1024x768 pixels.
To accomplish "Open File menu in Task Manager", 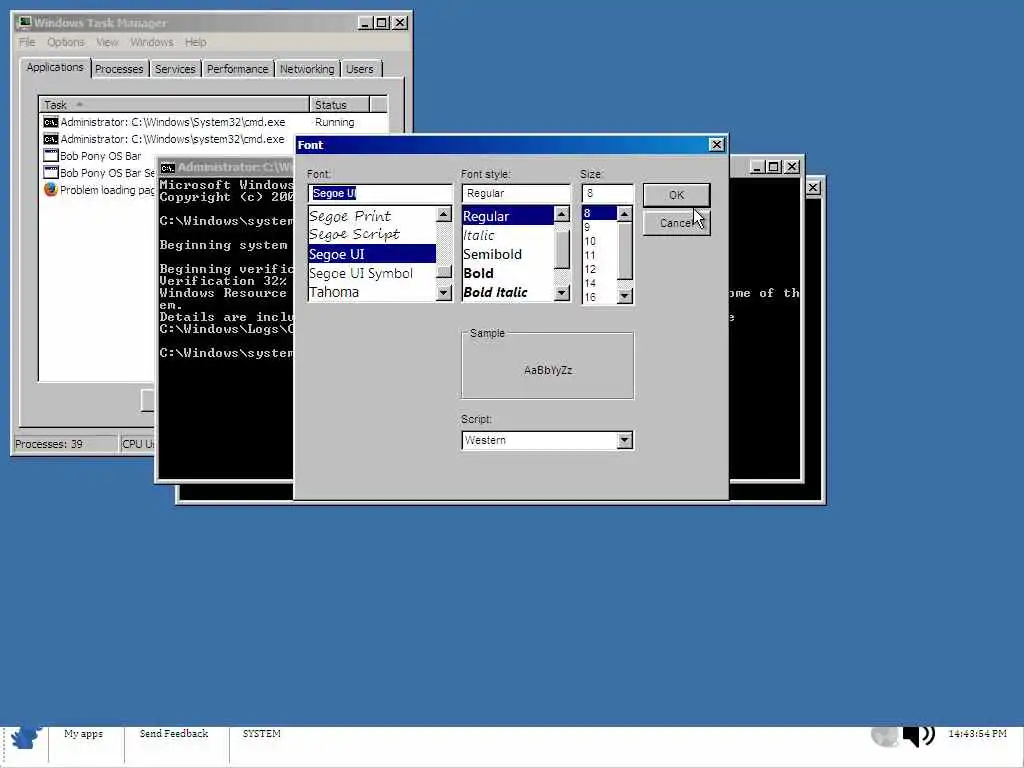I will (27, 42).
